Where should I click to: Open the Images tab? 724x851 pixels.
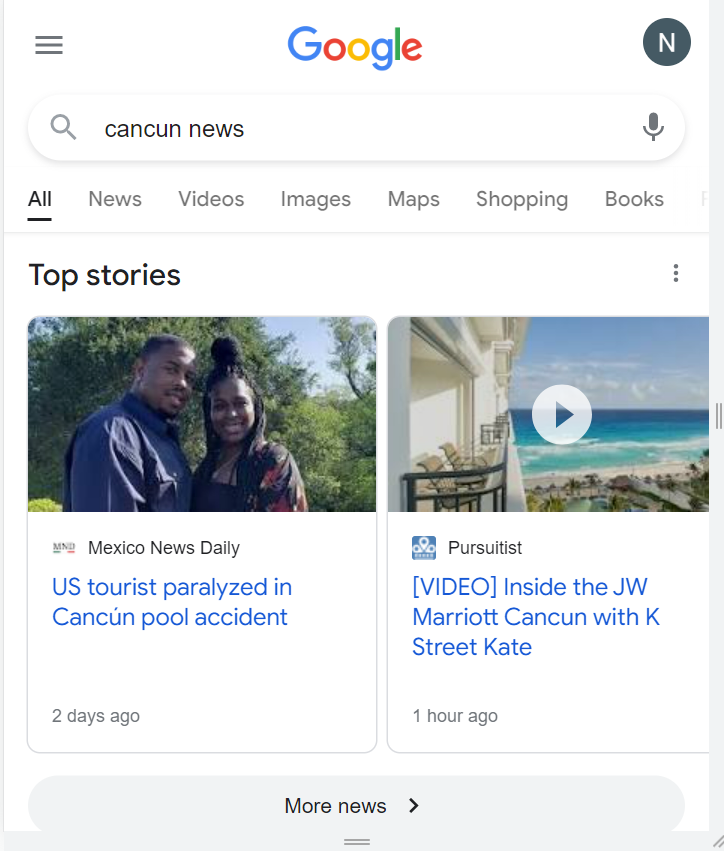click(316, 199)
